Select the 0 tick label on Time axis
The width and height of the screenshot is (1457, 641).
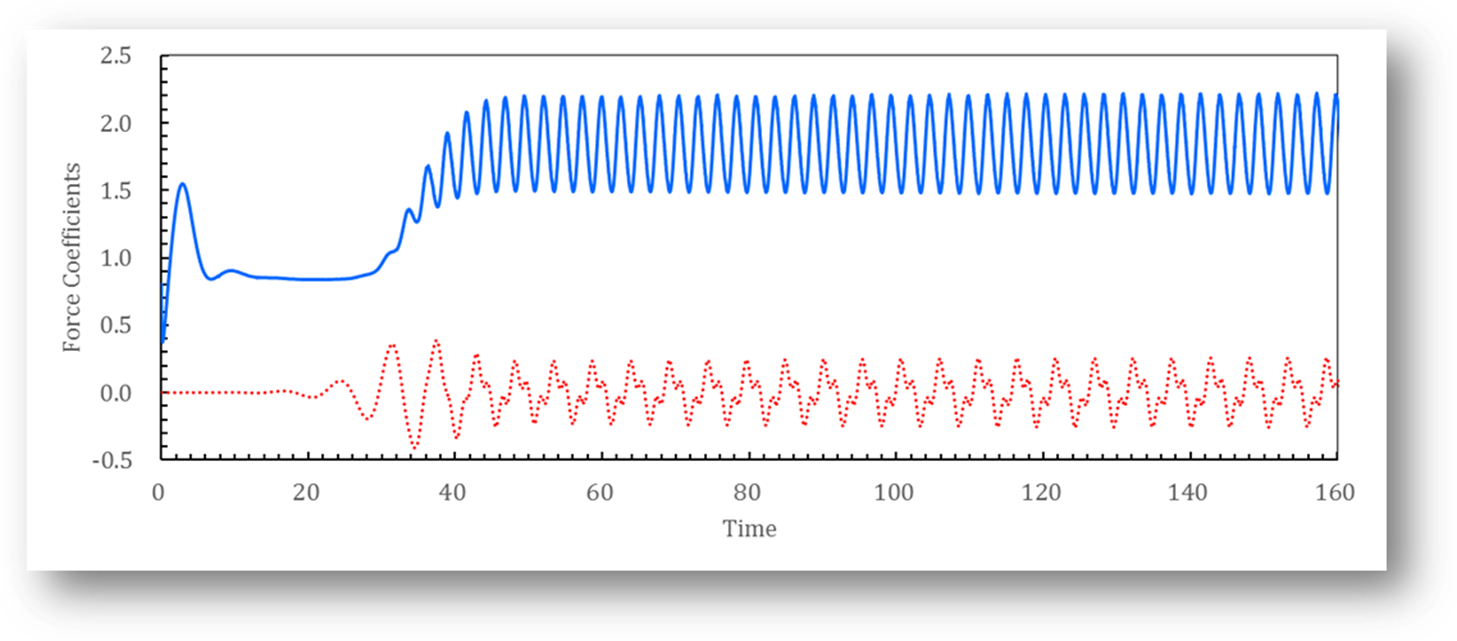(x=160, y=492)
